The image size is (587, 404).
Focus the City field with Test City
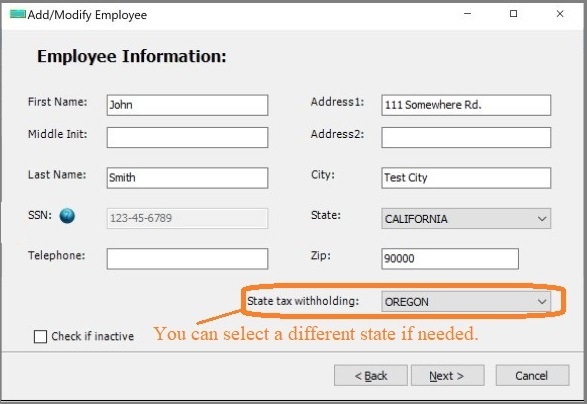466,178
